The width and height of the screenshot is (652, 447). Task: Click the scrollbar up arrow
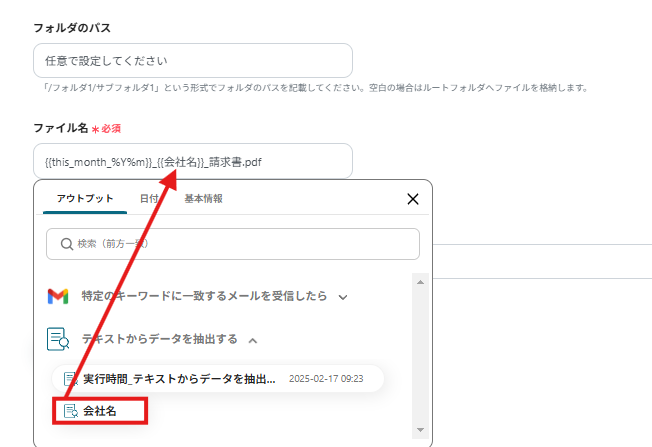click(420, 282)
